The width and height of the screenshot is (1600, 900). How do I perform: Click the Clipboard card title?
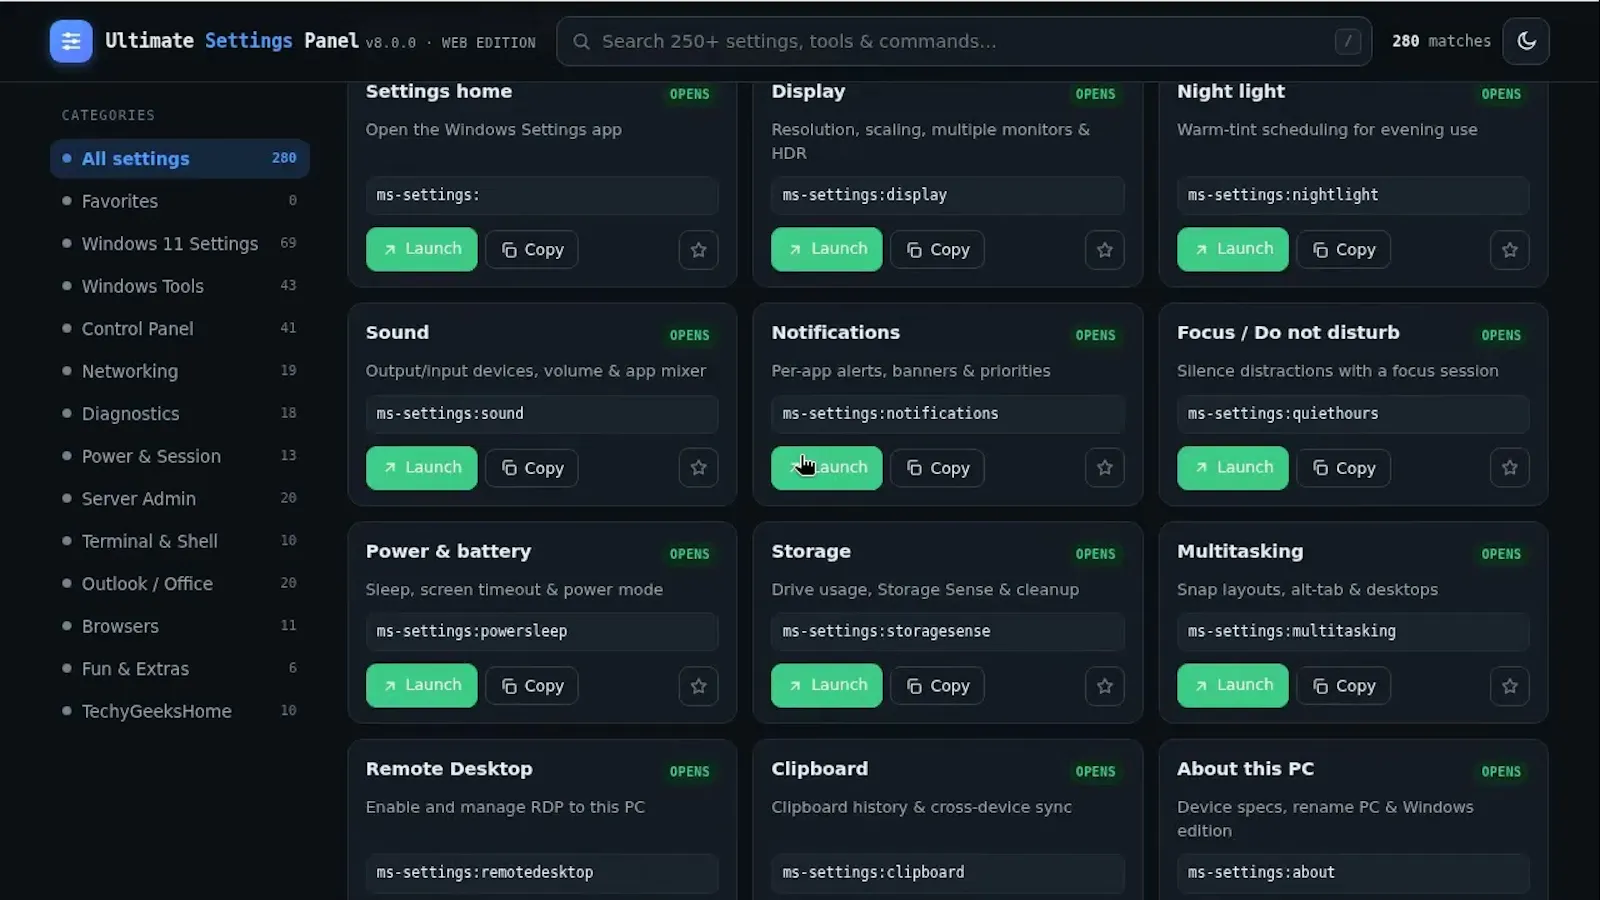pos(820,769)
